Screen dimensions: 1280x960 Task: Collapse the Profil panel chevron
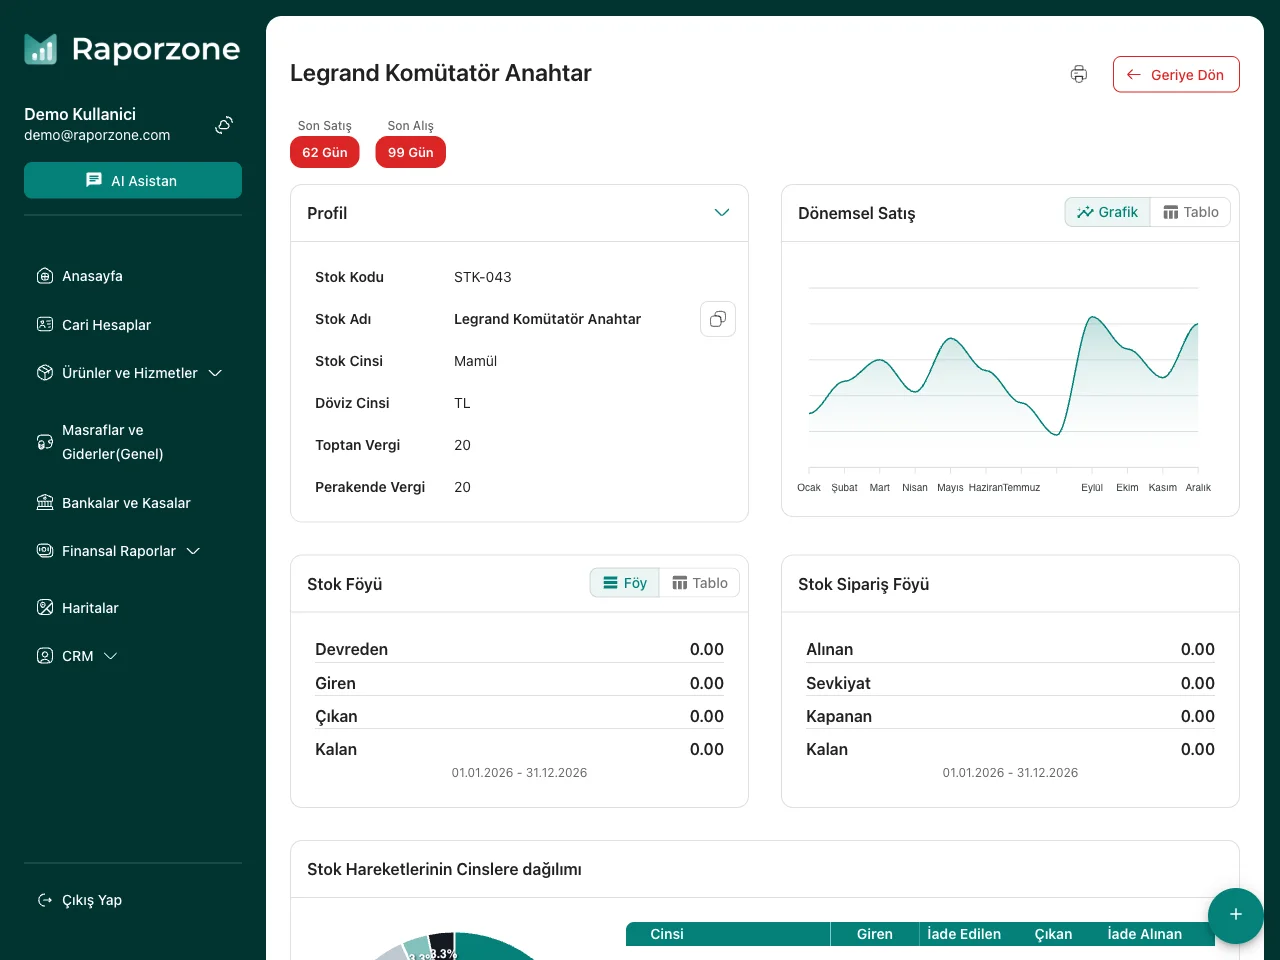(722, 213)
